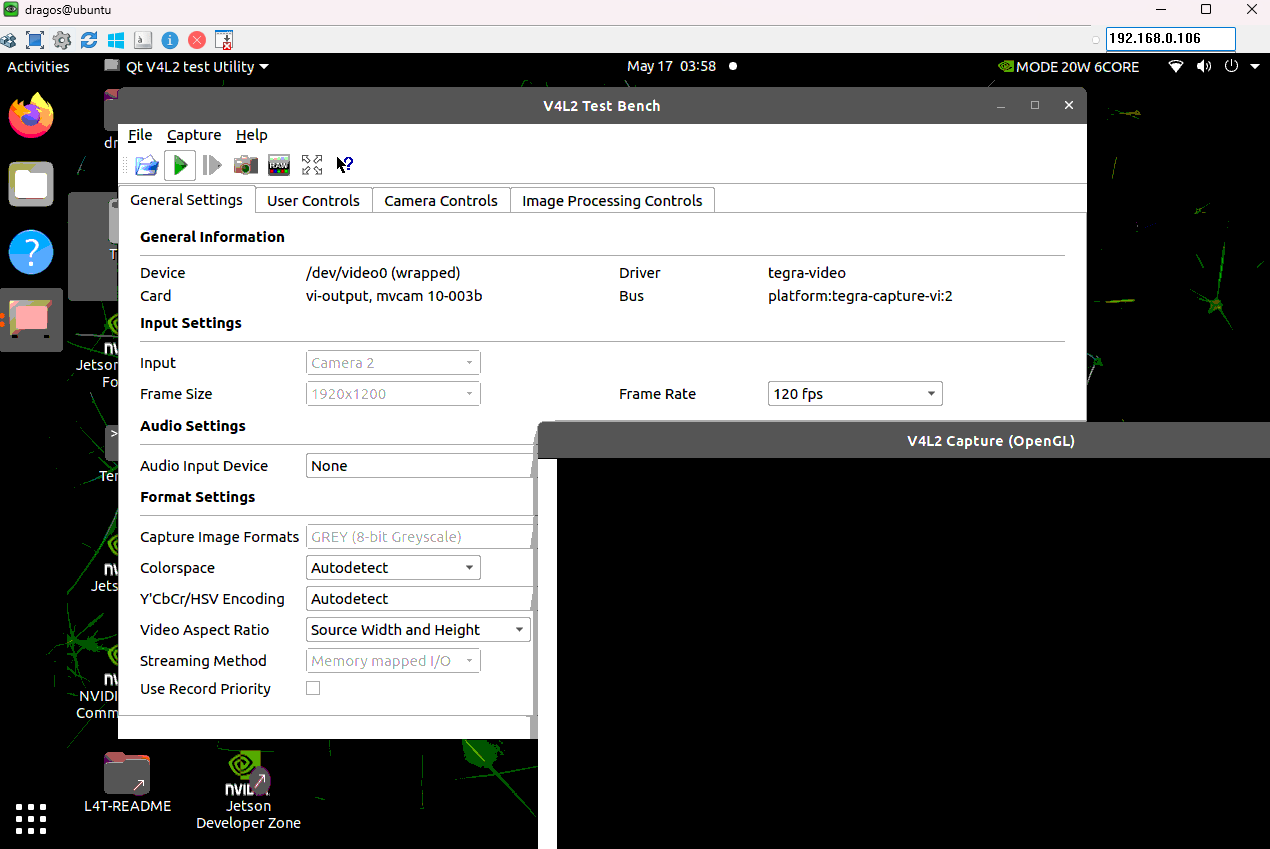This screenshot has width=1270, height=849.
Task: Click the RAW frames save icon
Action: click(279, 165)
